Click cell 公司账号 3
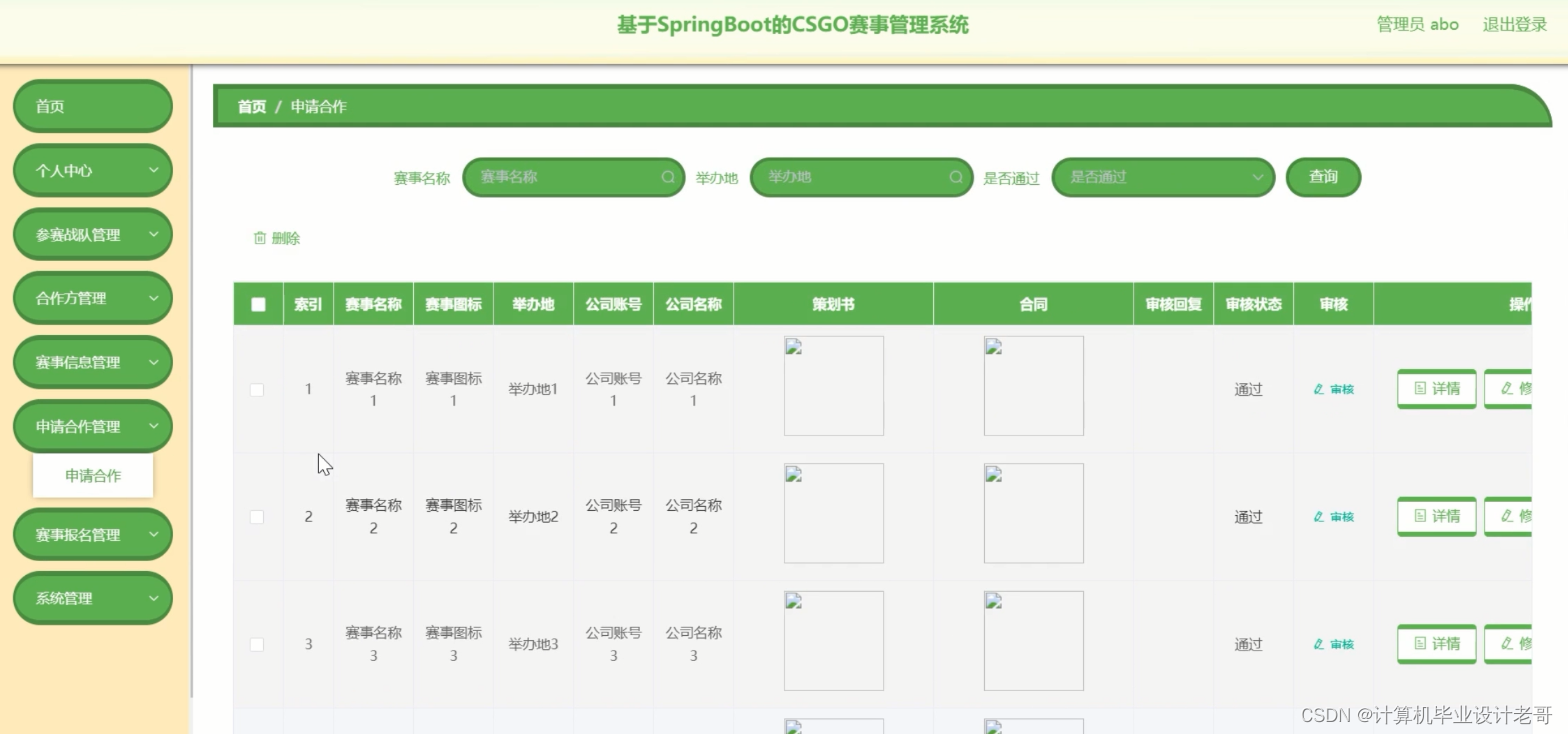Screen dimensions: 1568x734 [613, 645]
